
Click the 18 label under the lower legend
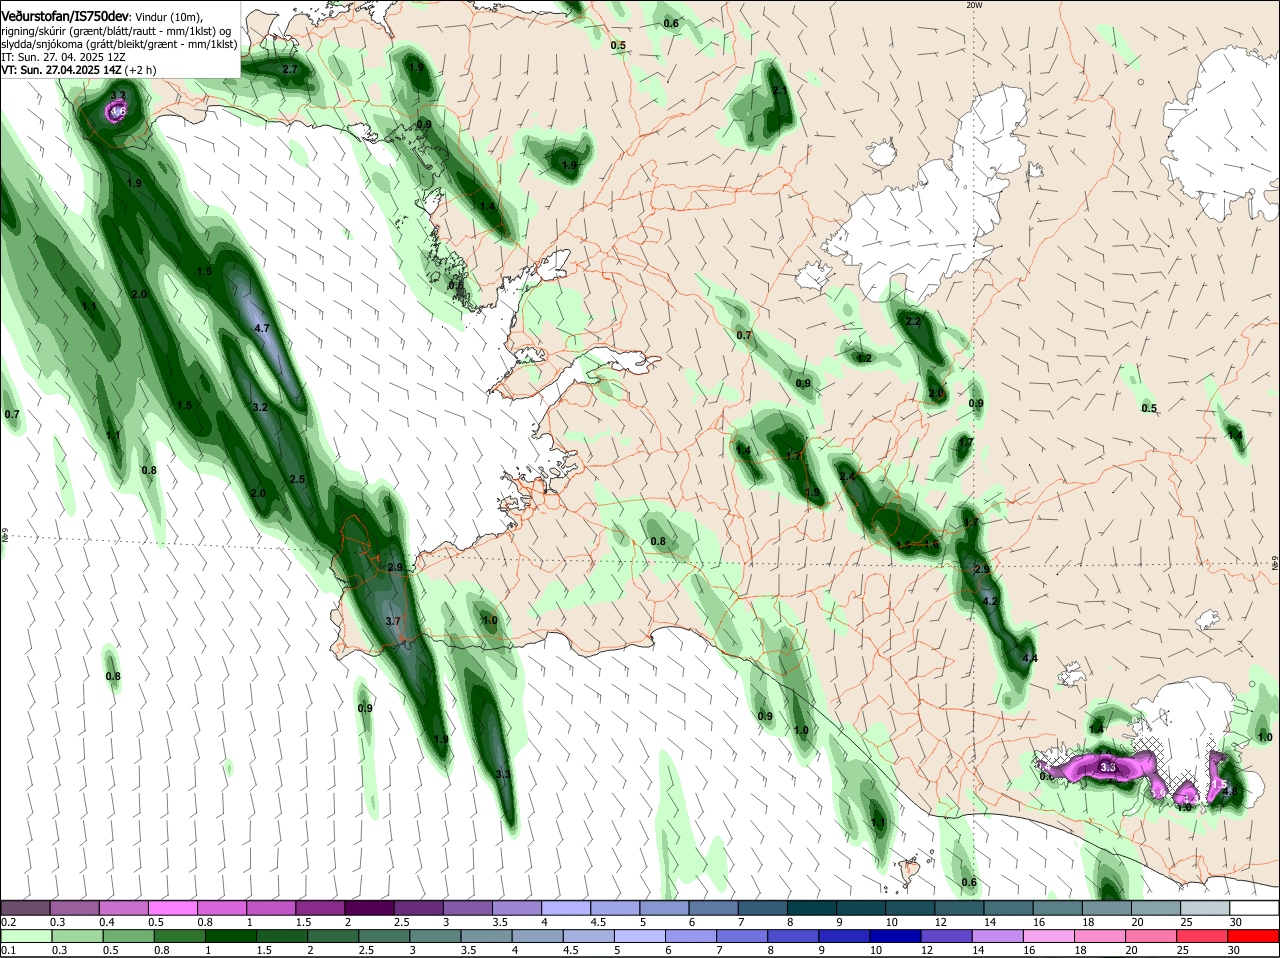click(x=1079, y=951)
